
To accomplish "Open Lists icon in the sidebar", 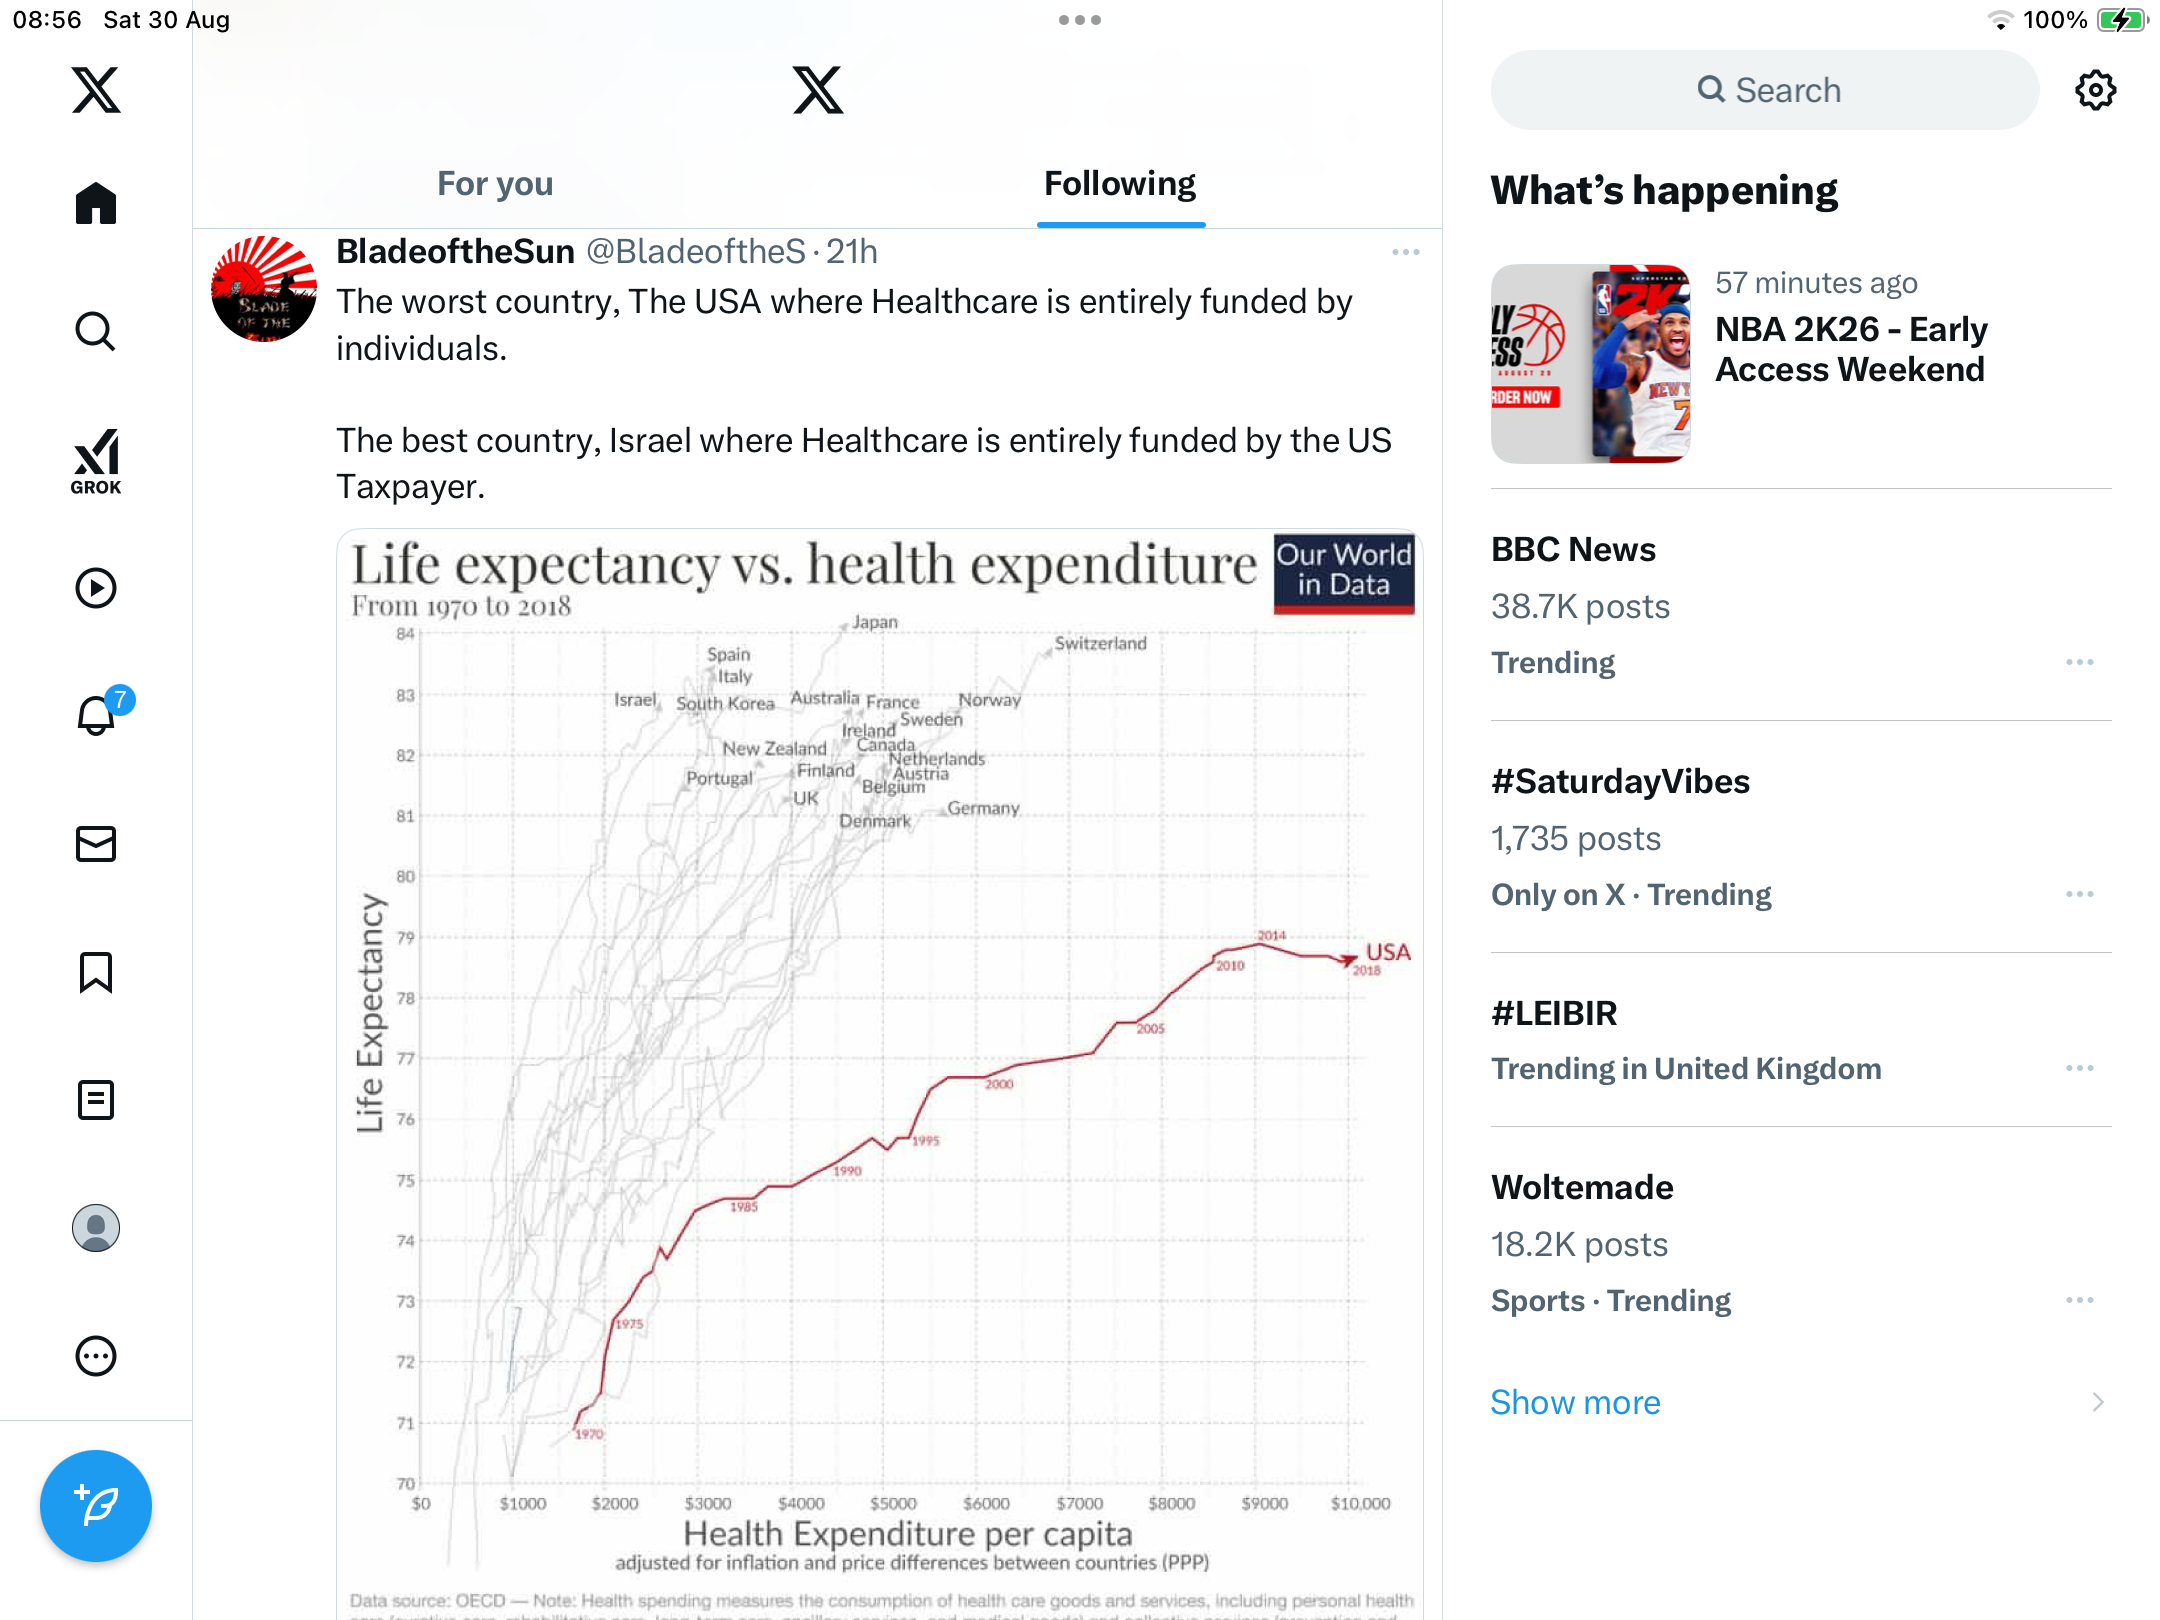I will point(96,1100).
